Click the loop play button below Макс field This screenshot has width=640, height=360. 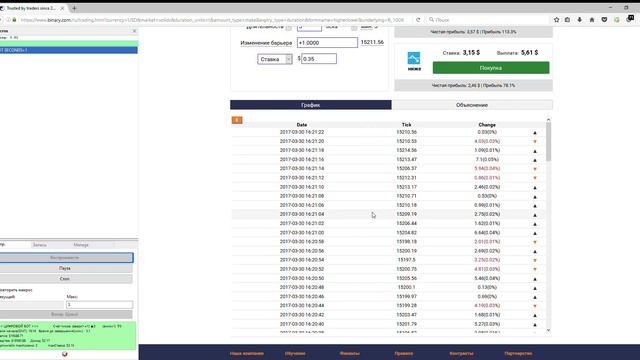coord(65,314)
